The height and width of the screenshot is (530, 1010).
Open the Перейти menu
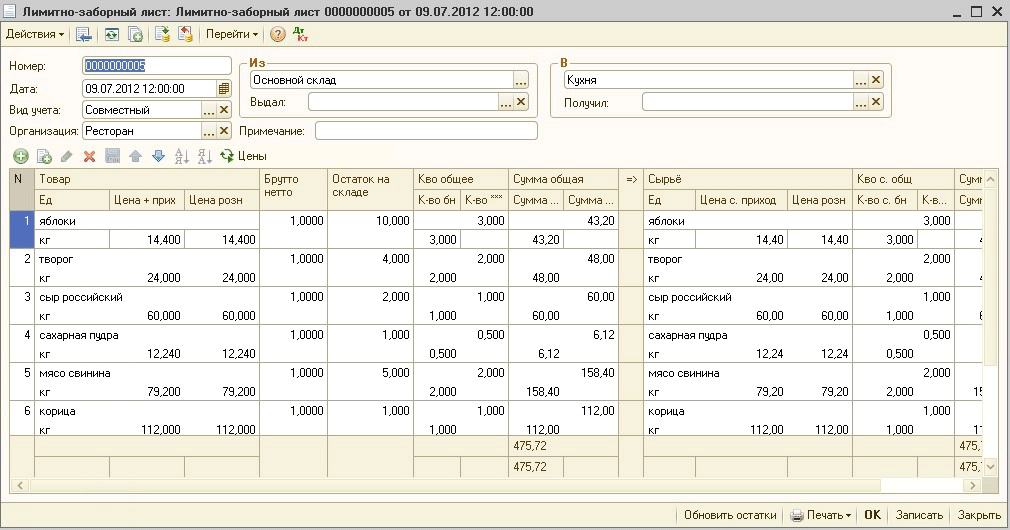pos(232,34)
